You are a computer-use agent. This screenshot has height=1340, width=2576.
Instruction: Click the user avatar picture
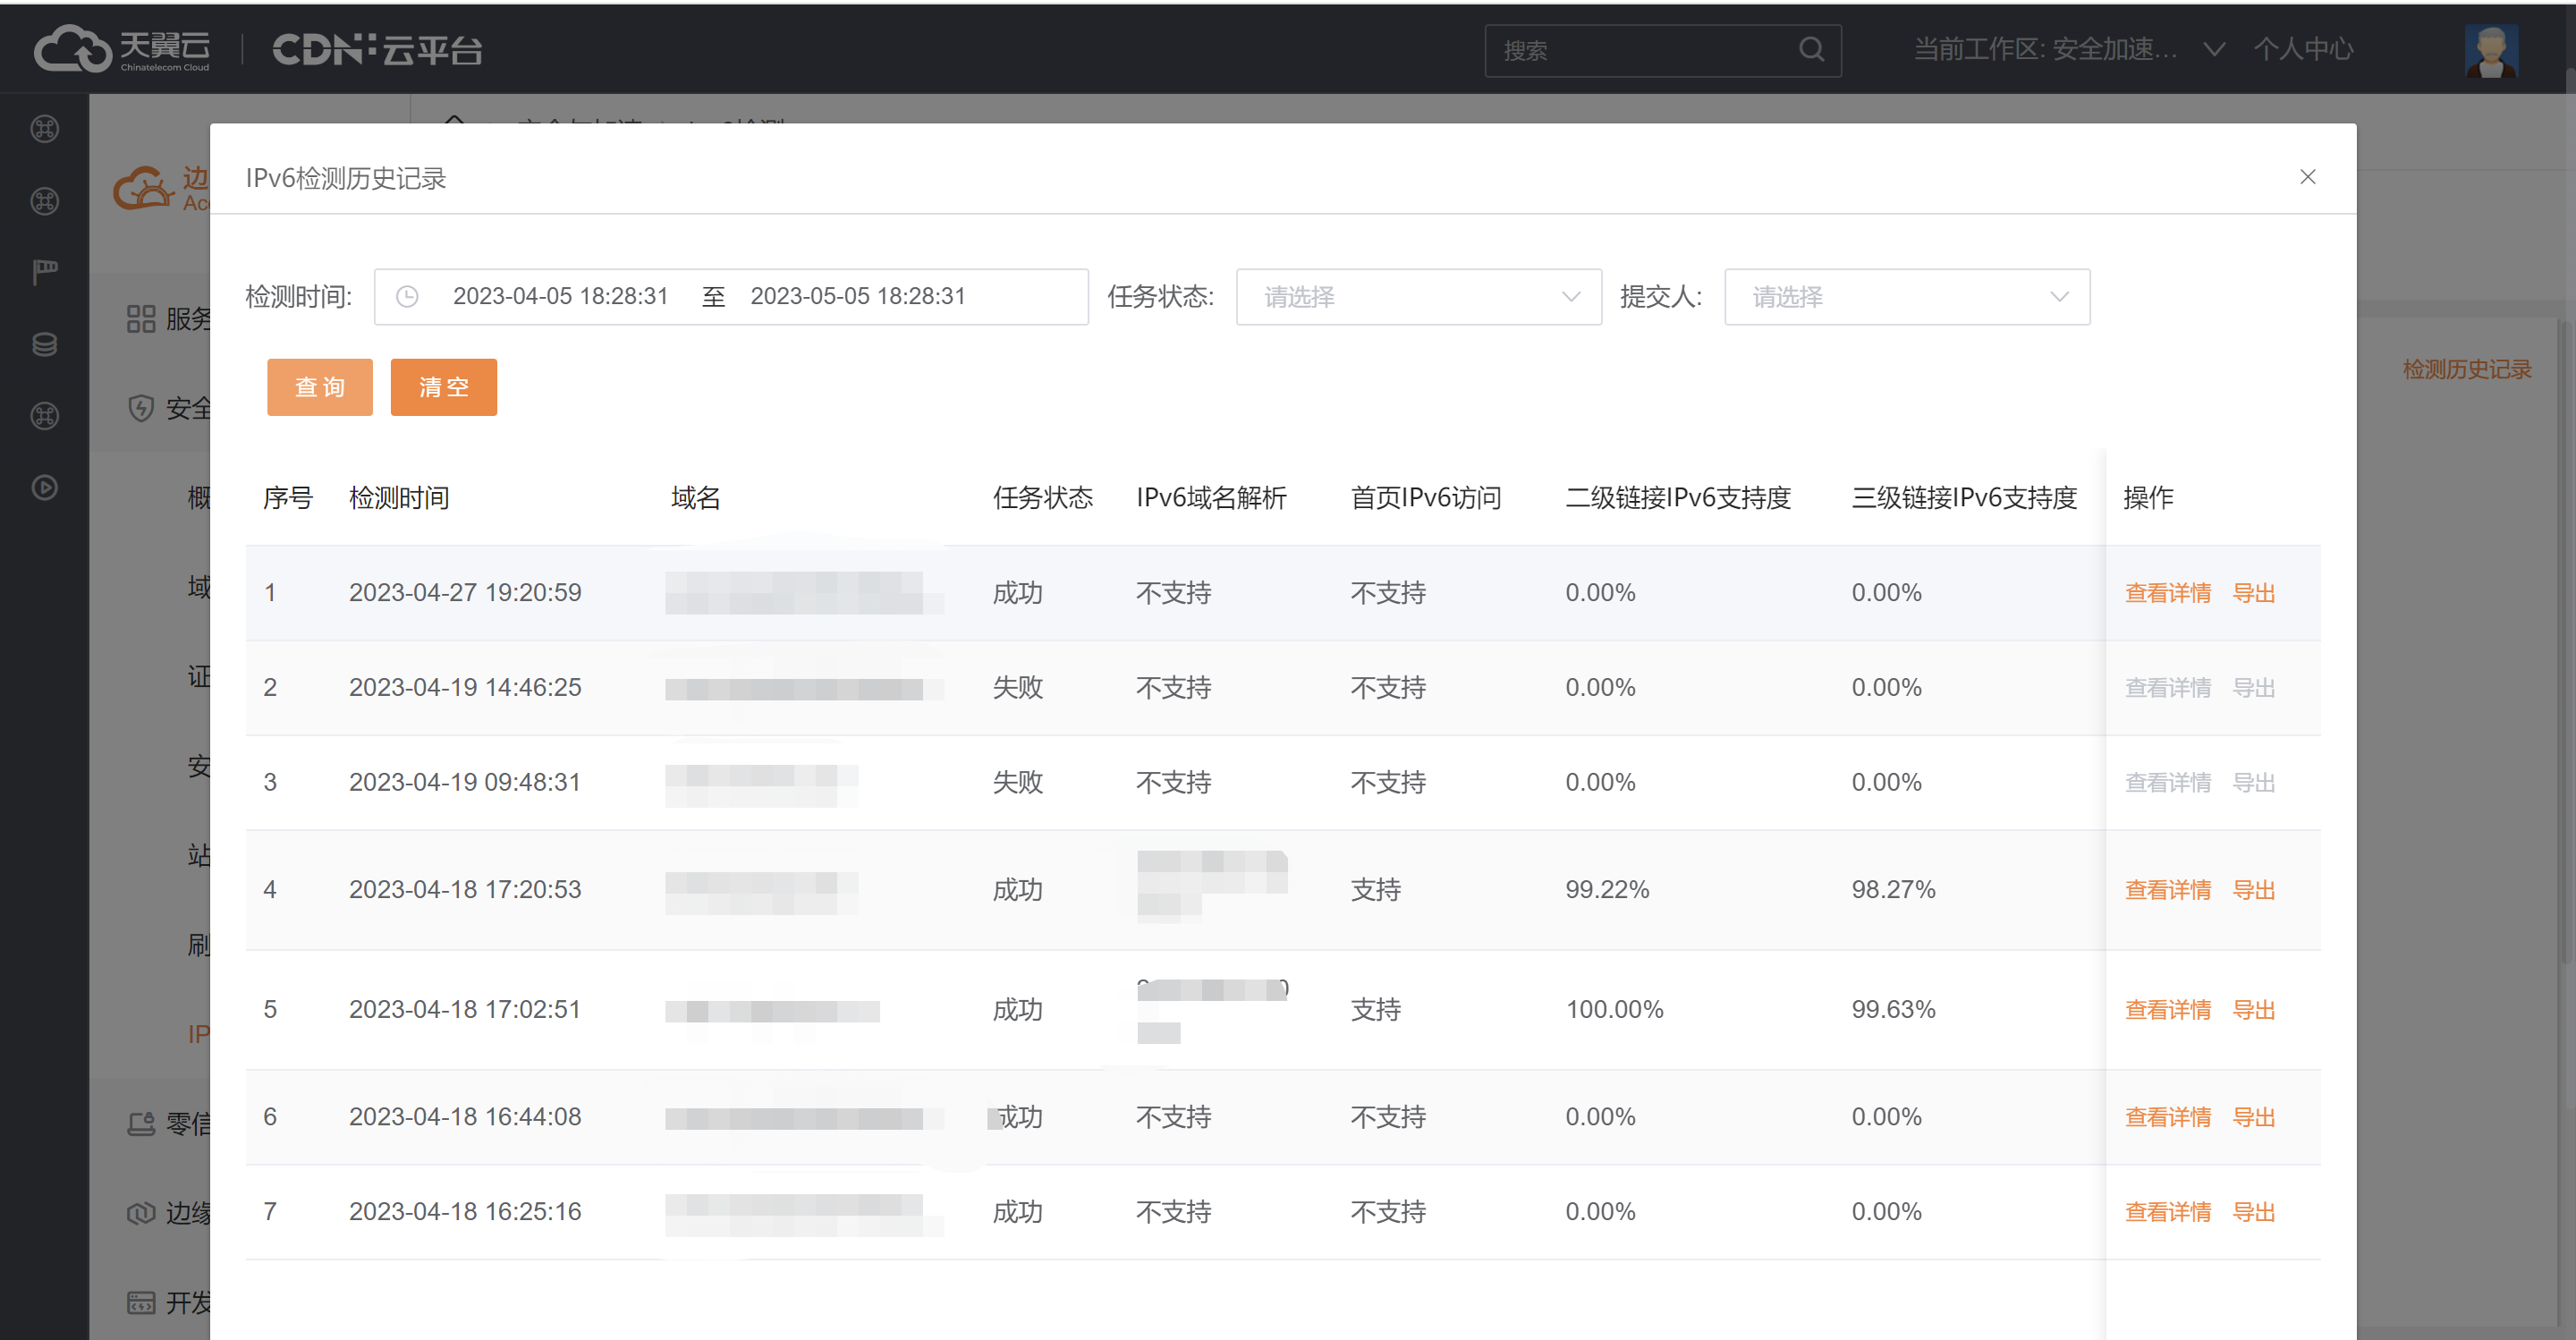tap(2490, 50)
